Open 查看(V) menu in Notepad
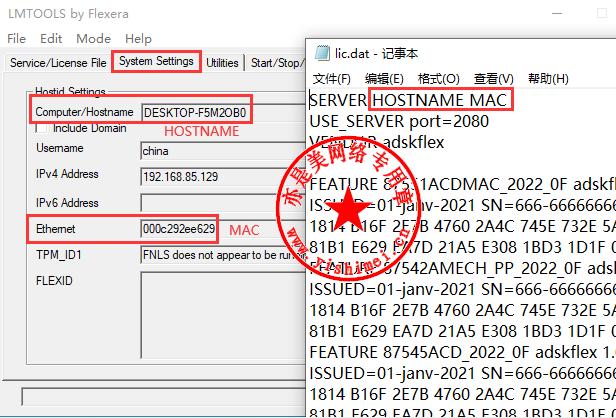 coord(493,79)
